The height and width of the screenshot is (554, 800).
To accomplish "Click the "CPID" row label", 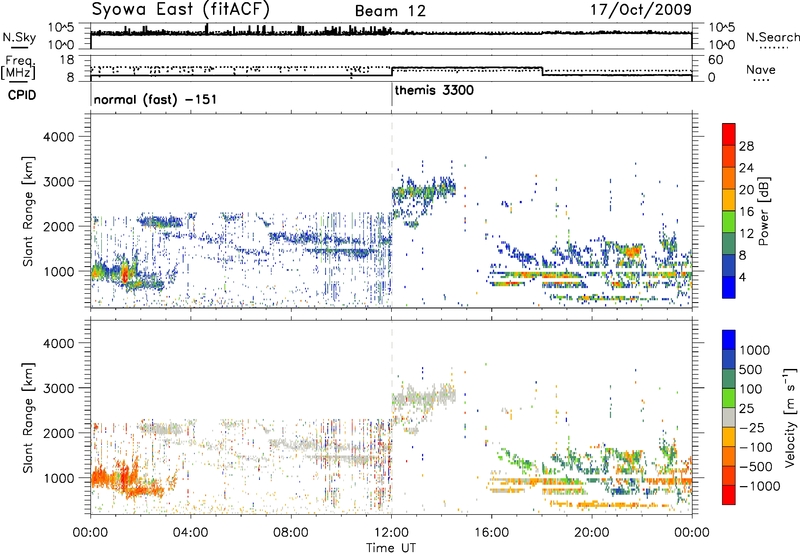I will tap(22, 95).
